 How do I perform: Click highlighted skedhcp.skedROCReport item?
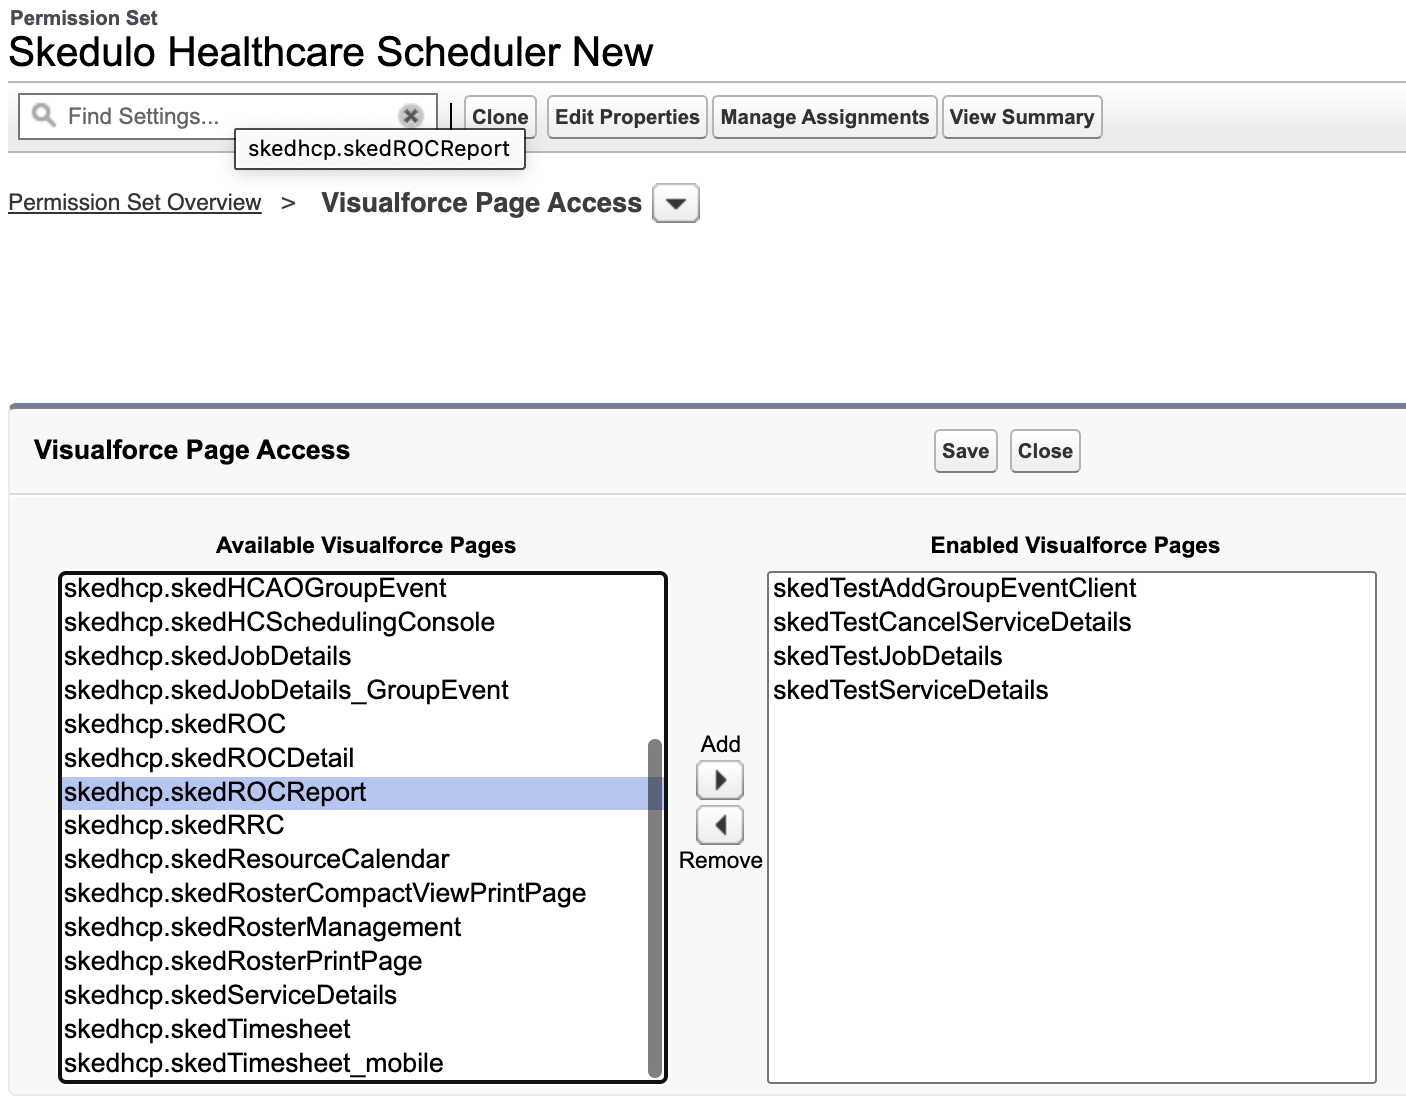point(354,792)
